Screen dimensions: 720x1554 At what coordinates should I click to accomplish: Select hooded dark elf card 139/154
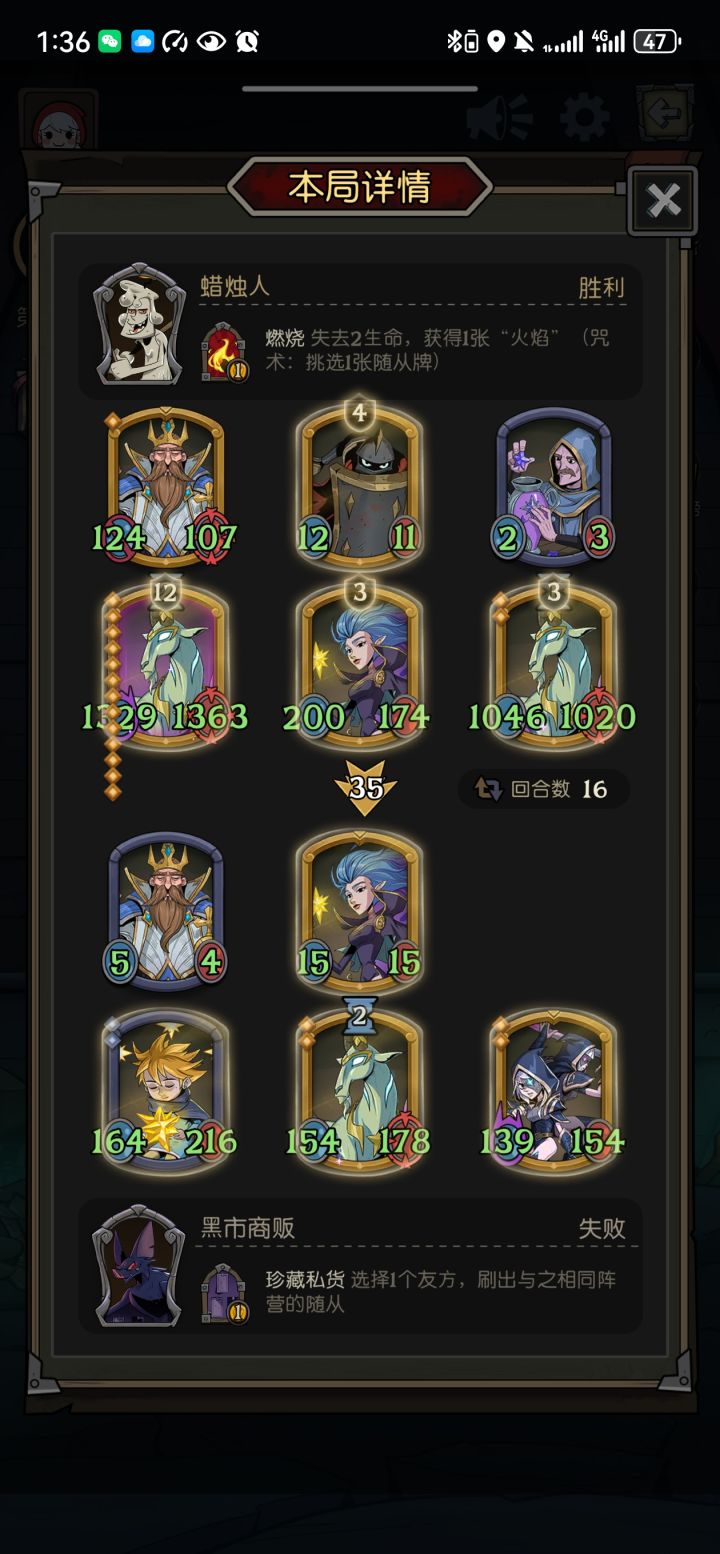[x=553, y=1092]
